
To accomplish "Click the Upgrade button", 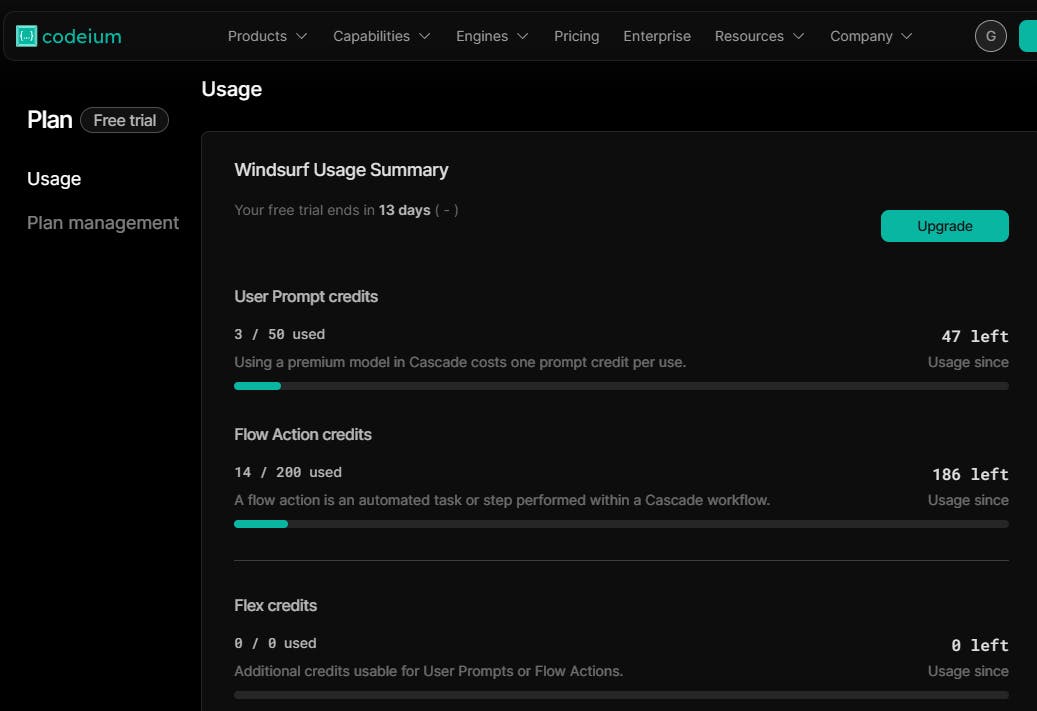I will pyautogui.click(x=944, y=226).
